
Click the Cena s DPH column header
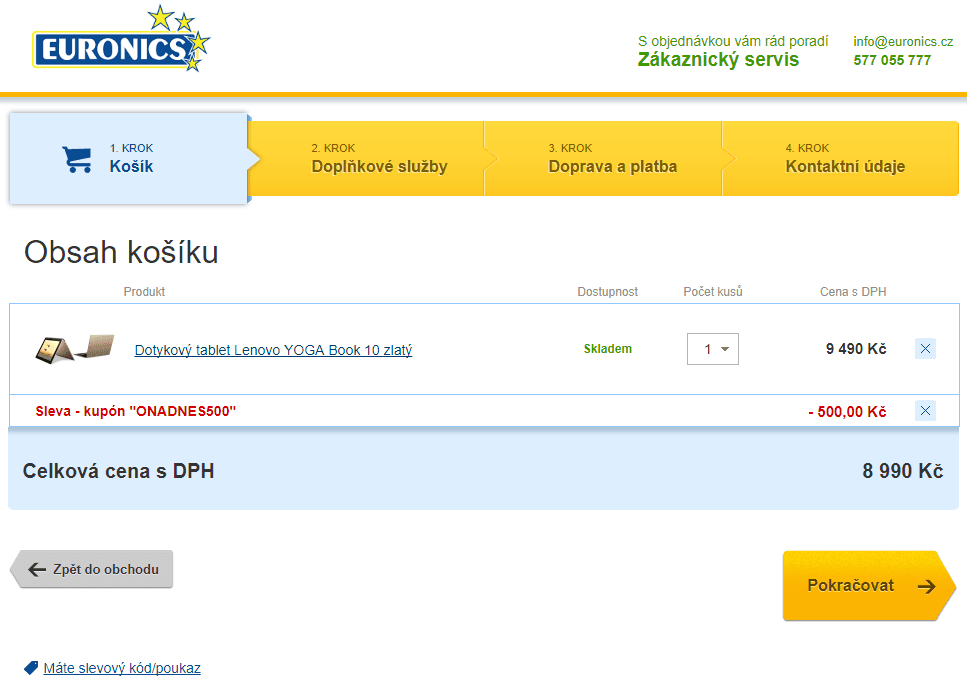pyautogui.click(x=853, y=291)
